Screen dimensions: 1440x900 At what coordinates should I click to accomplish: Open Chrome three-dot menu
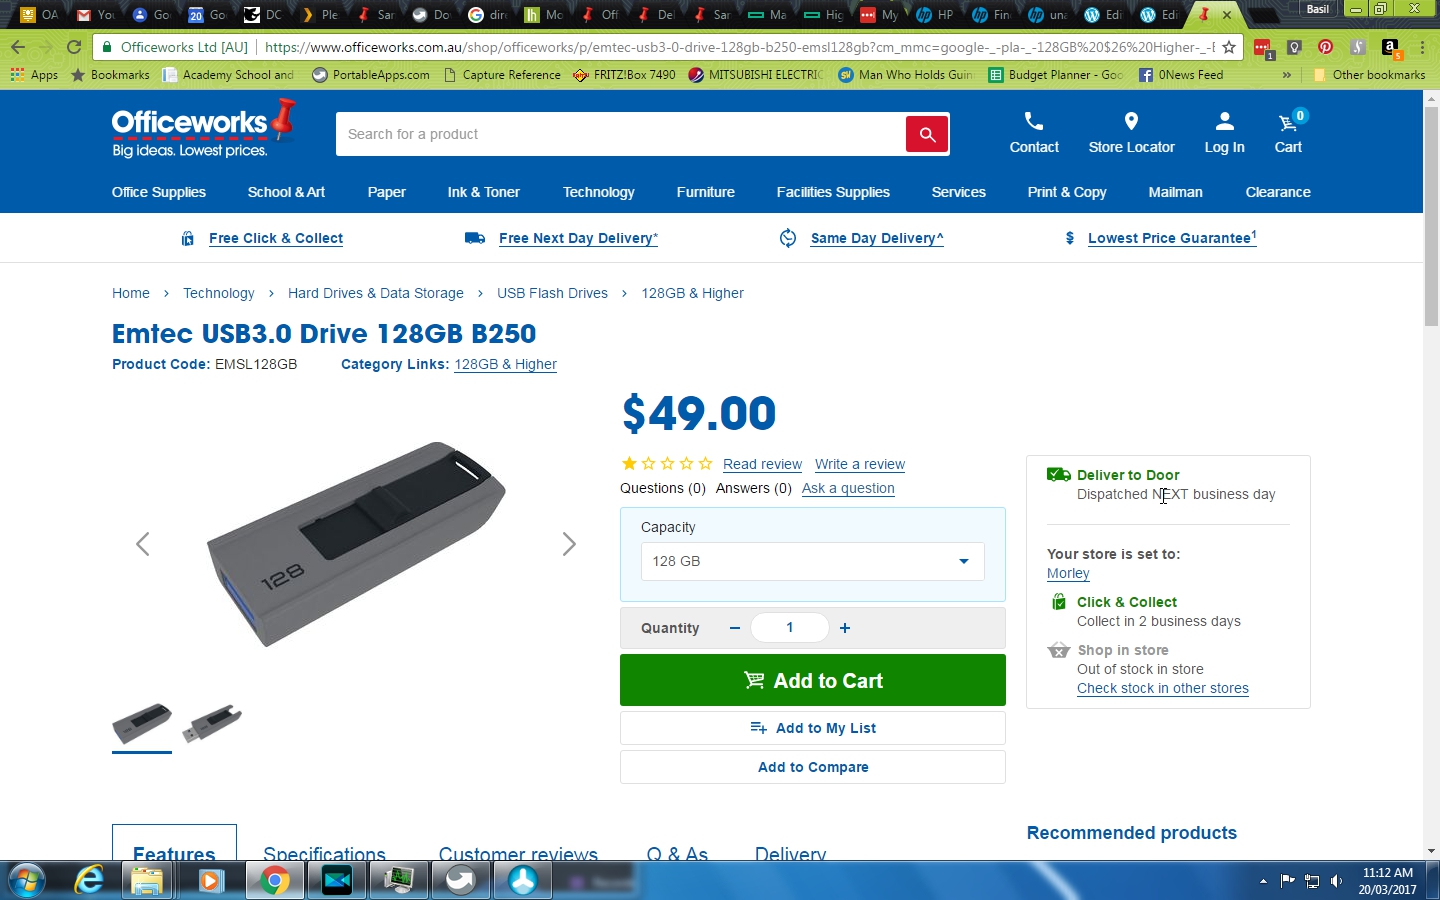click(1422, 47)
